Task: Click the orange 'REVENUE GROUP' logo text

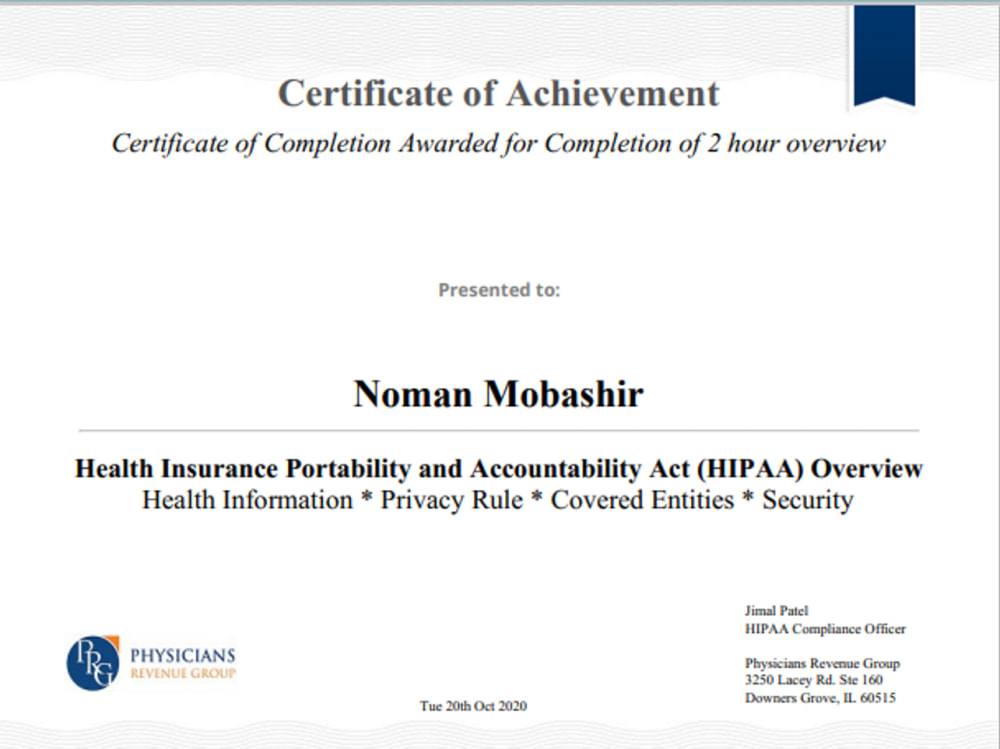Action: tap(183, 673)
